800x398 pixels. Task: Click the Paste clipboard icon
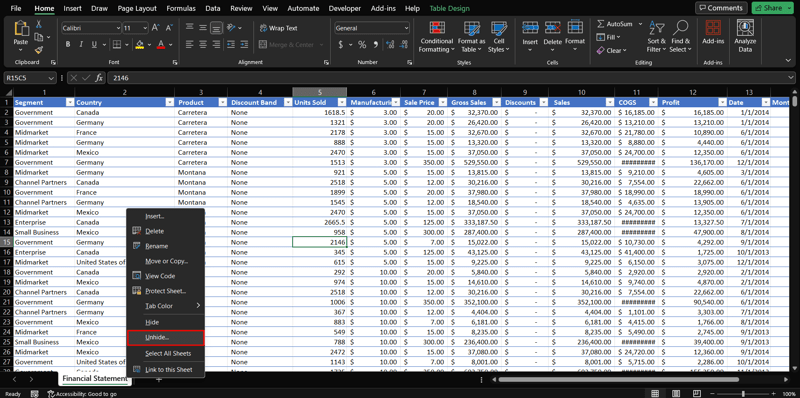point(21,29)
